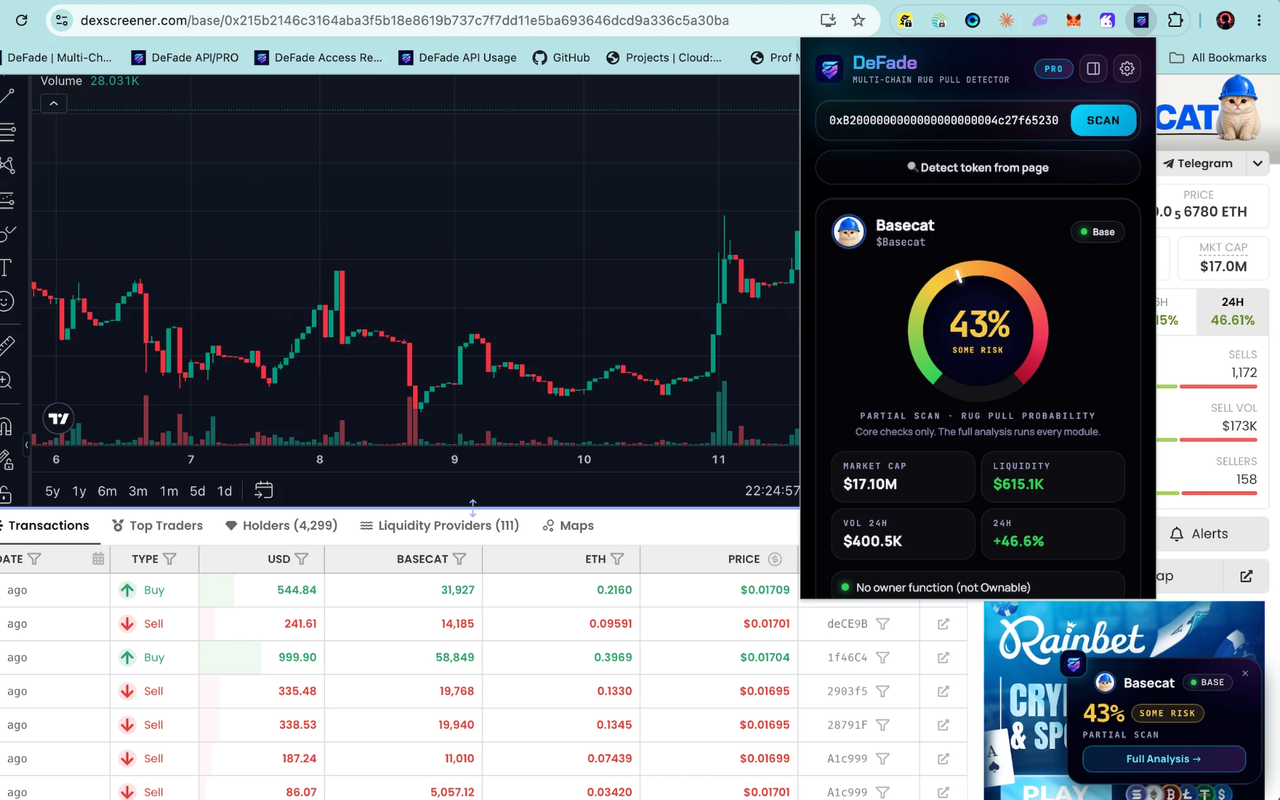Close the floating DeFade Basecat widget
This screenshot has height=800, width=1280.
(x=1245, y=674)
